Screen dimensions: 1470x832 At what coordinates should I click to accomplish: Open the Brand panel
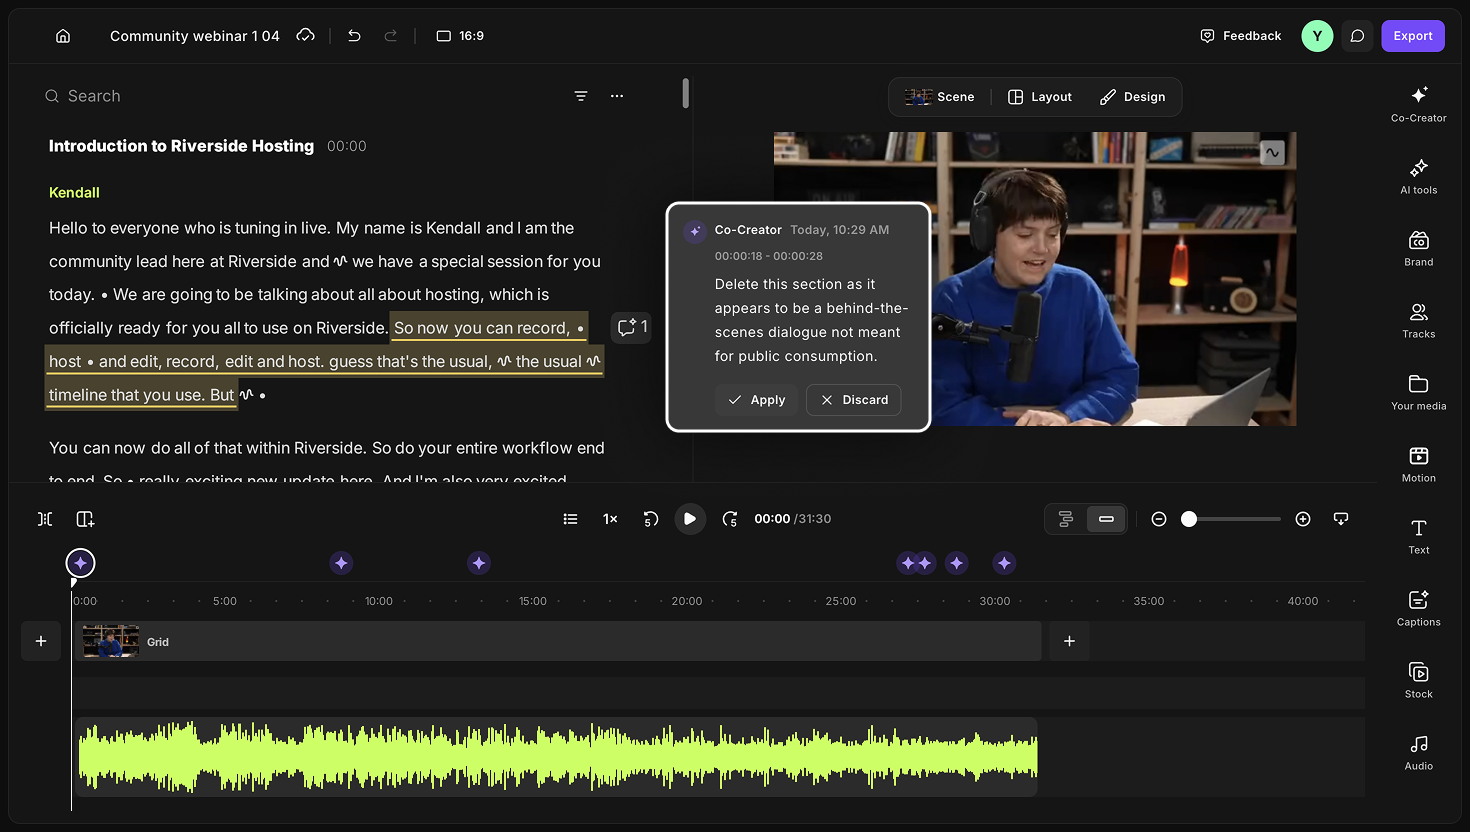coord(1418,248)
